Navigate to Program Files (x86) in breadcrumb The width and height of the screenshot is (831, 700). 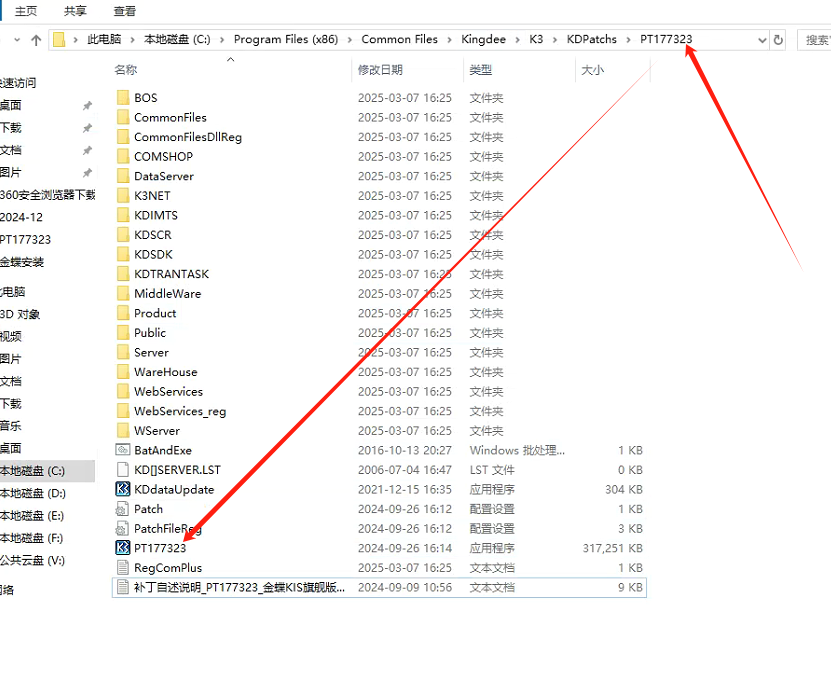(286, 39)
